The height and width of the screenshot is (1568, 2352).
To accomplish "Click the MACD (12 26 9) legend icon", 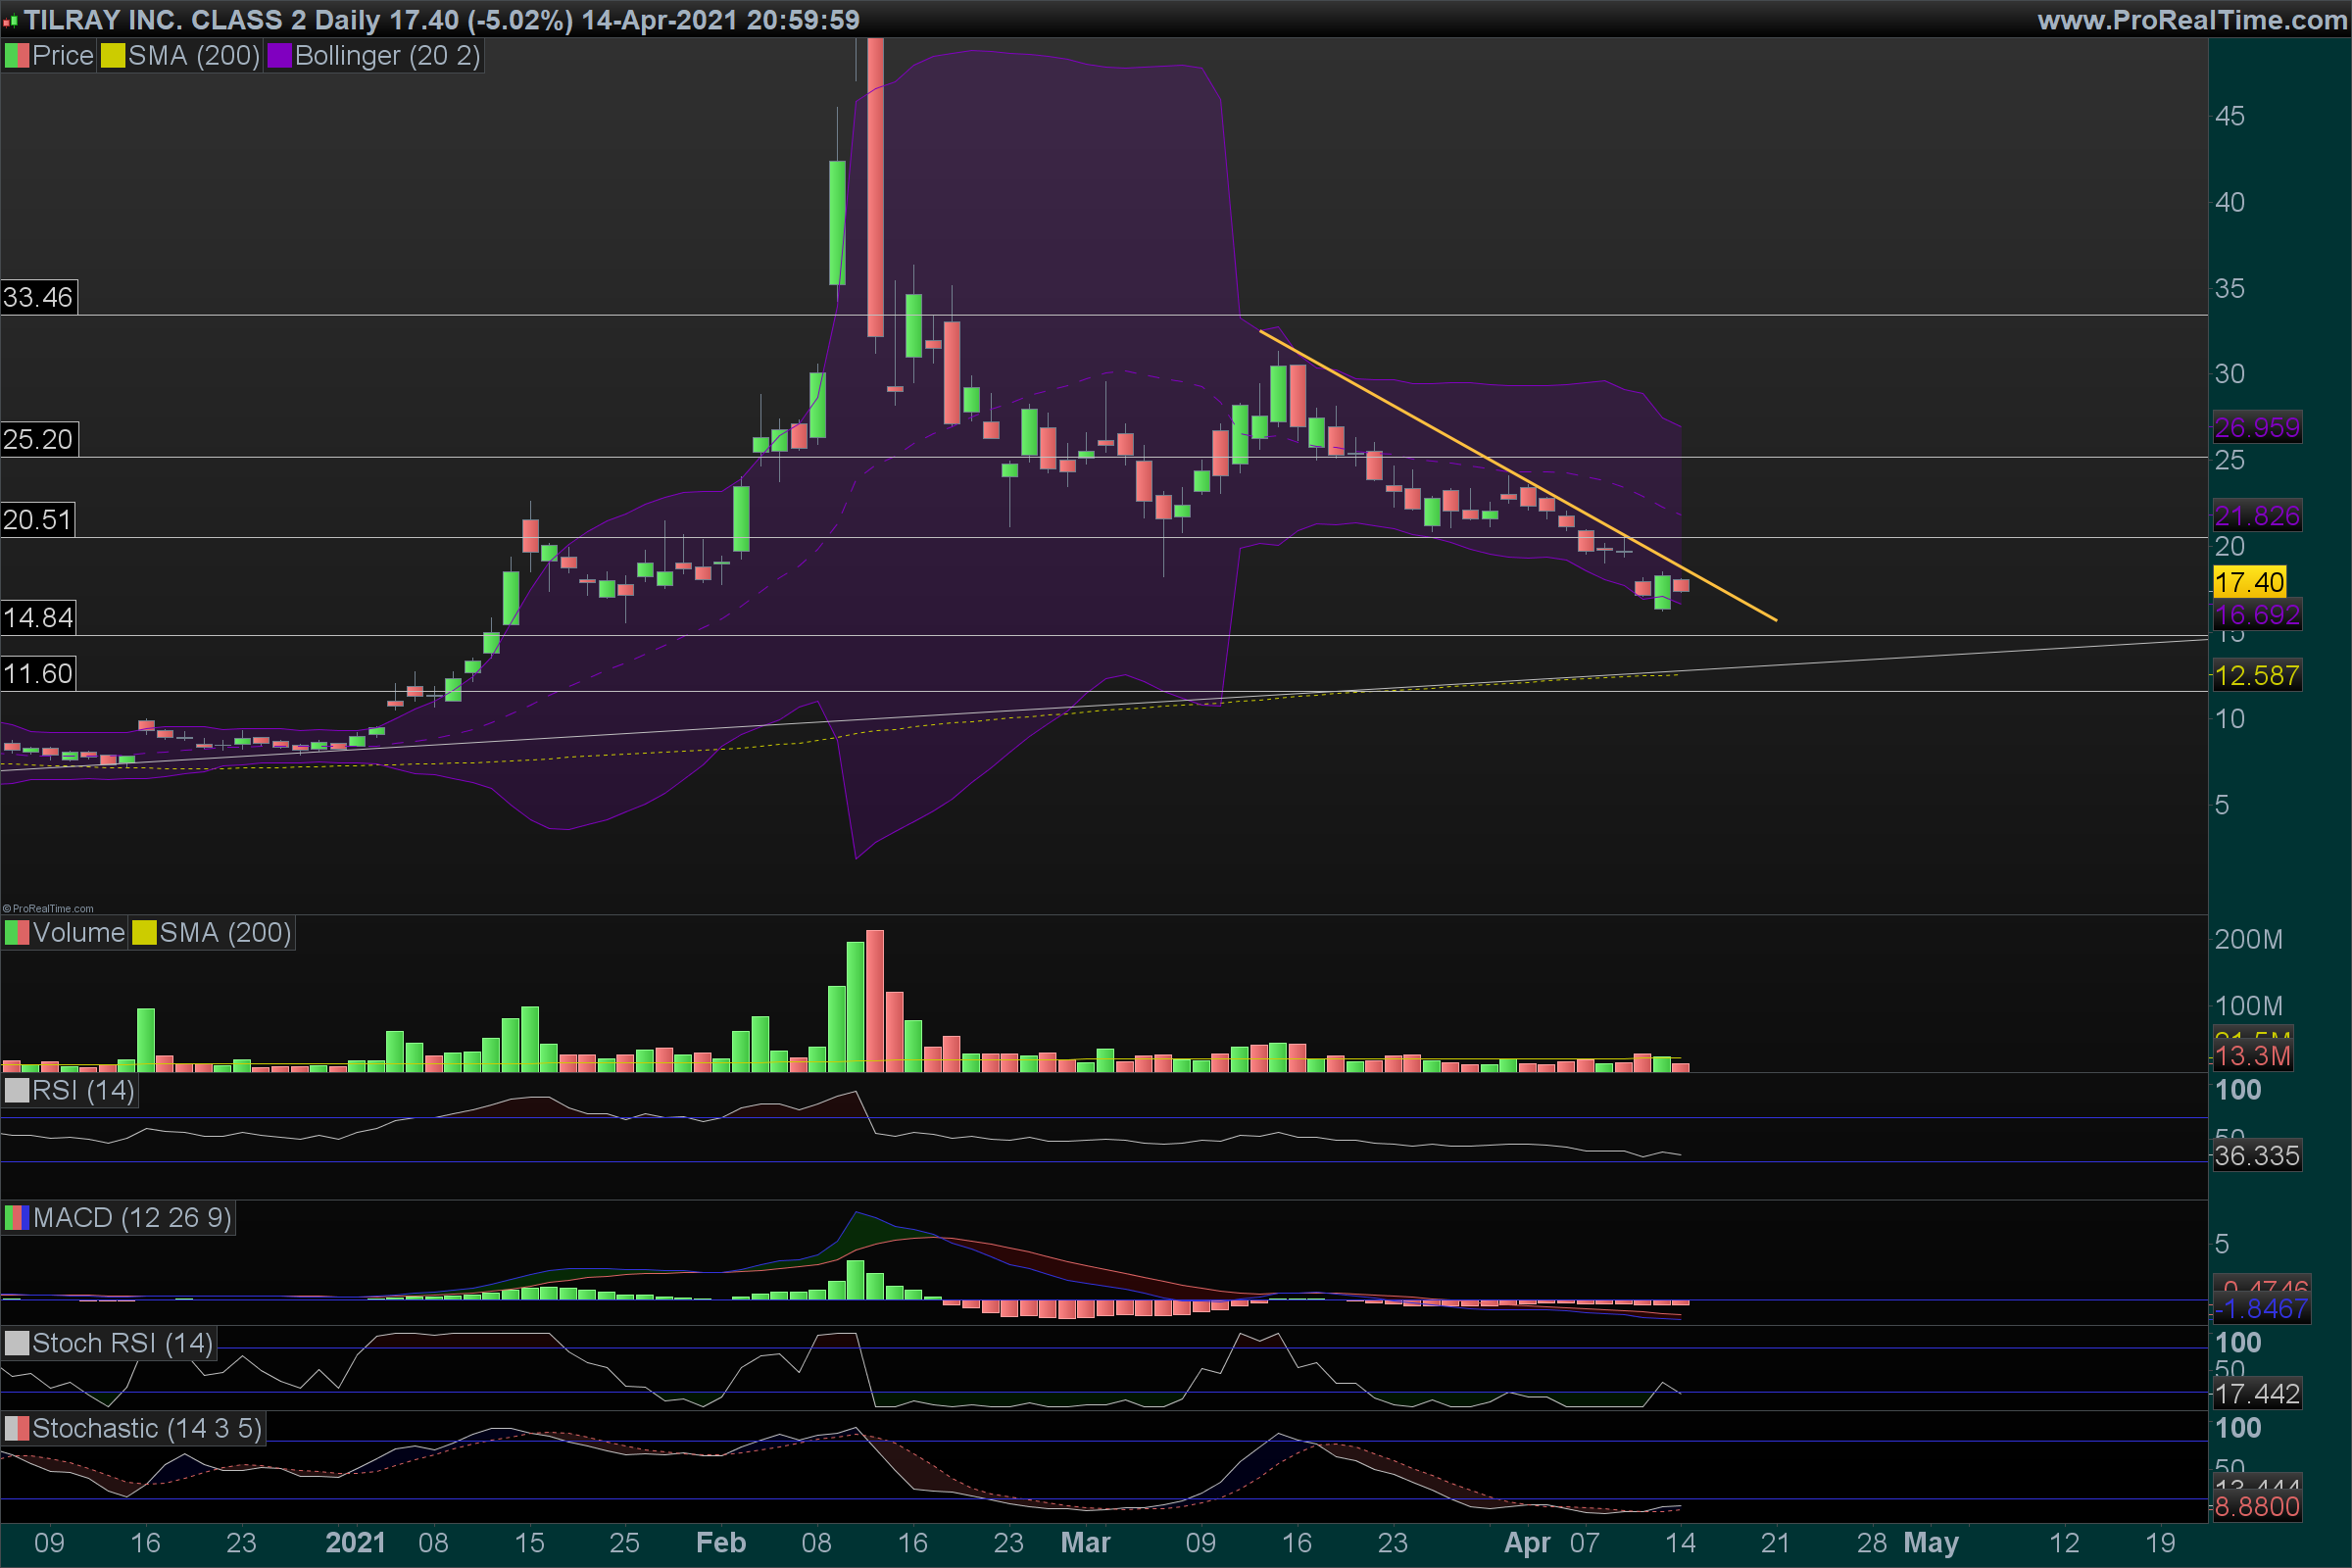I will tap(17, 1218).
